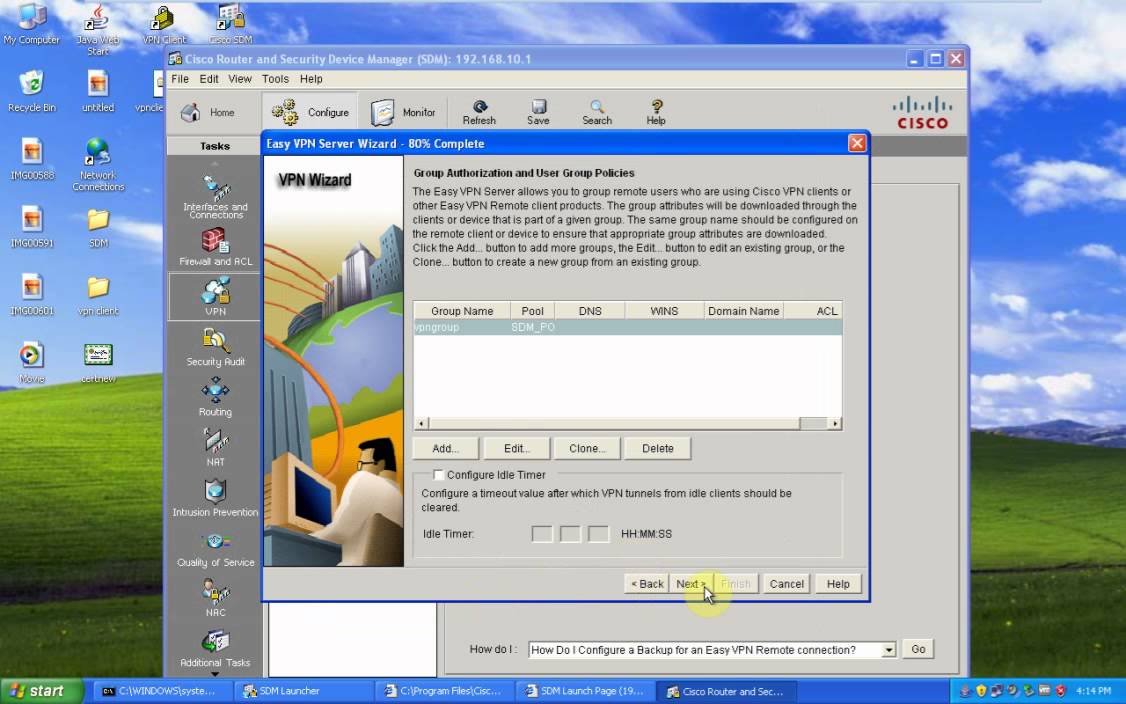Select the Movie desktop icon

coord(32,362)
